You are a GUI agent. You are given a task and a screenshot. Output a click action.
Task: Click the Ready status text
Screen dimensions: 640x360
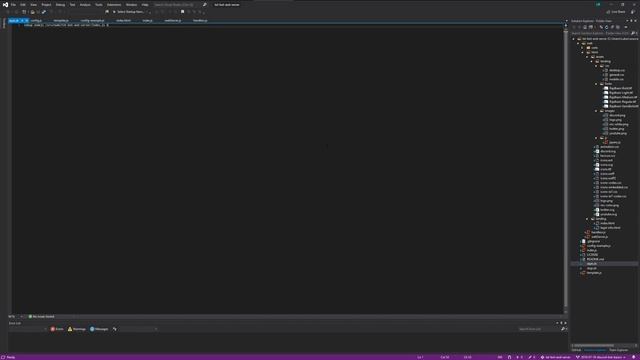[11, 357]
